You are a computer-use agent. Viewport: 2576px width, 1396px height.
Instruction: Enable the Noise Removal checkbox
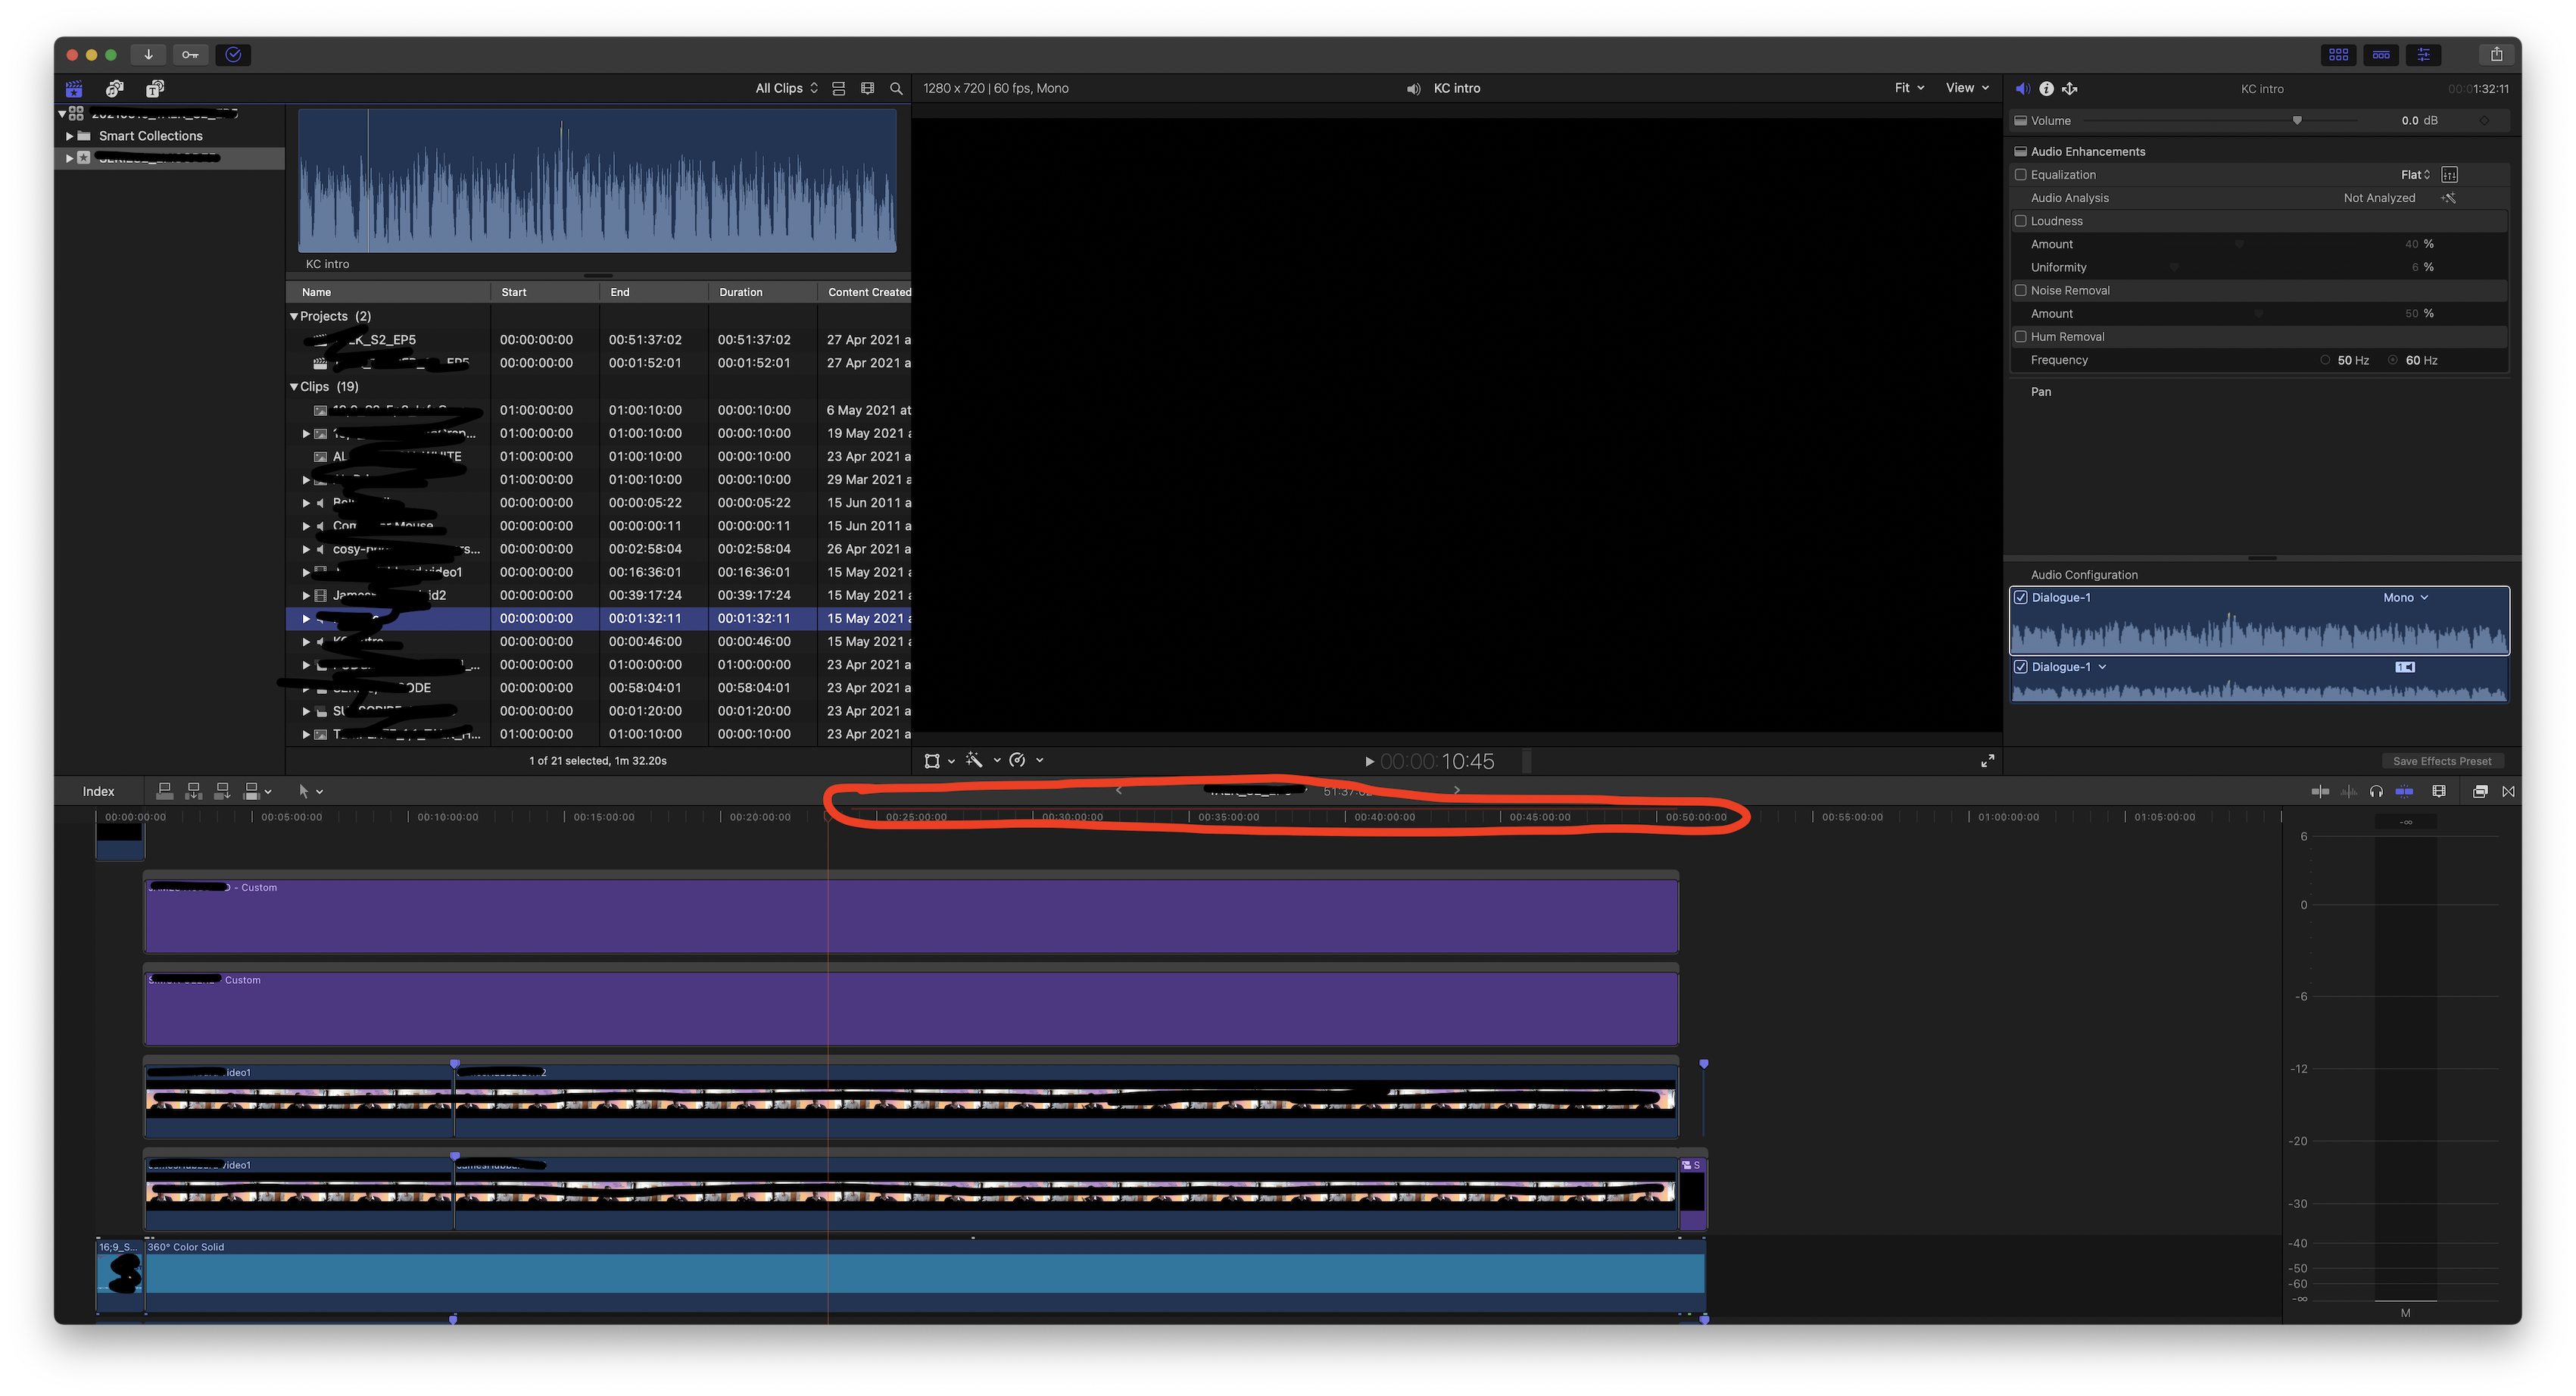(2020, 291)
